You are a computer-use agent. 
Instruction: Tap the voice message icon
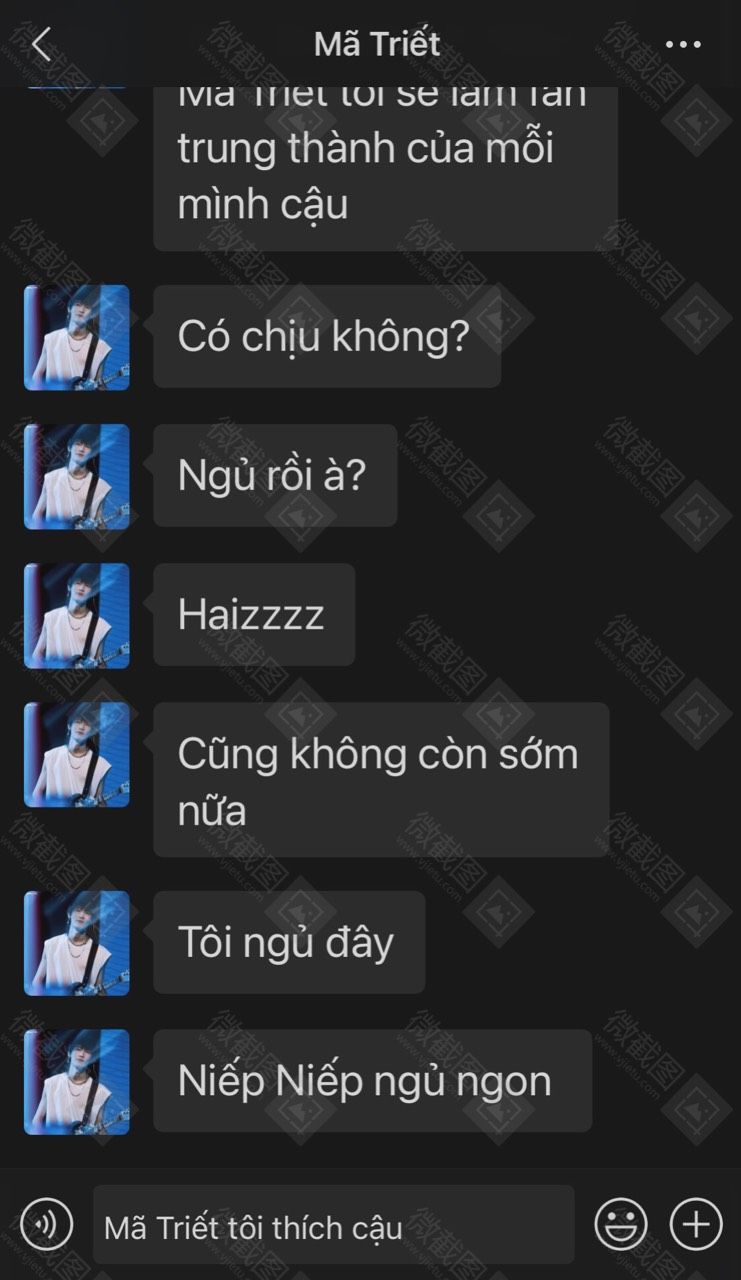pyautogui.click(x=47, y=1223)
